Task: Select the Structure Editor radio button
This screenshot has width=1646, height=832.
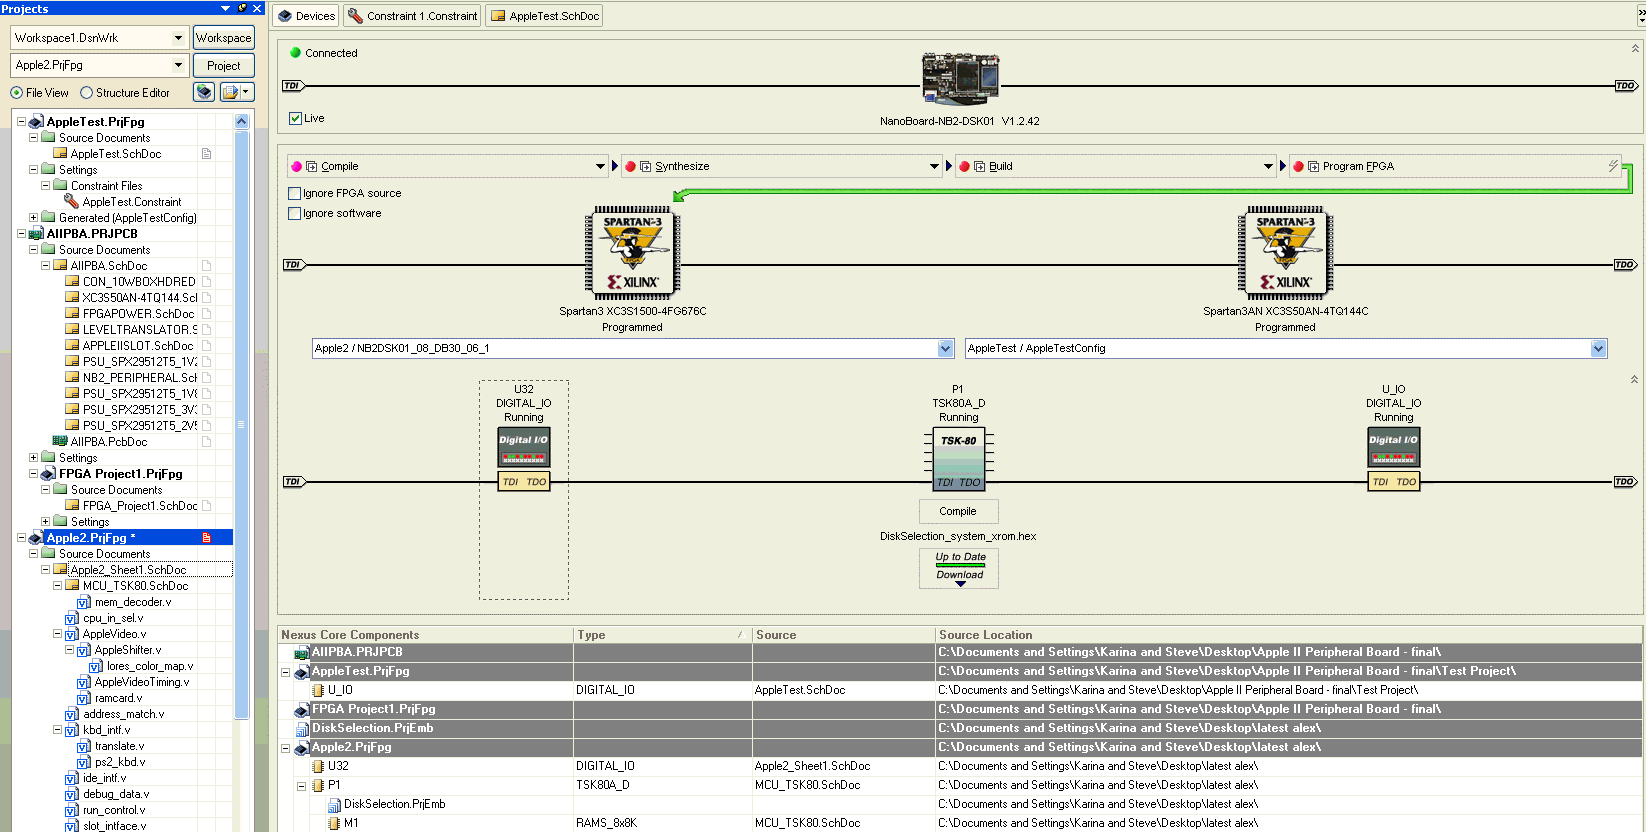Action: pyautogui.click(x=87, y=93)
